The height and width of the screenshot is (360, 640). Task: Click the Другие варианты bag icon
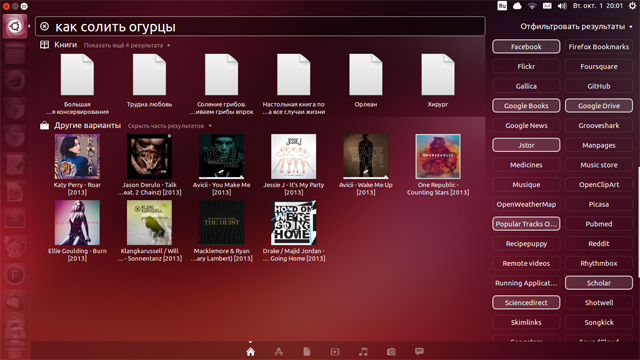(44, 125)
